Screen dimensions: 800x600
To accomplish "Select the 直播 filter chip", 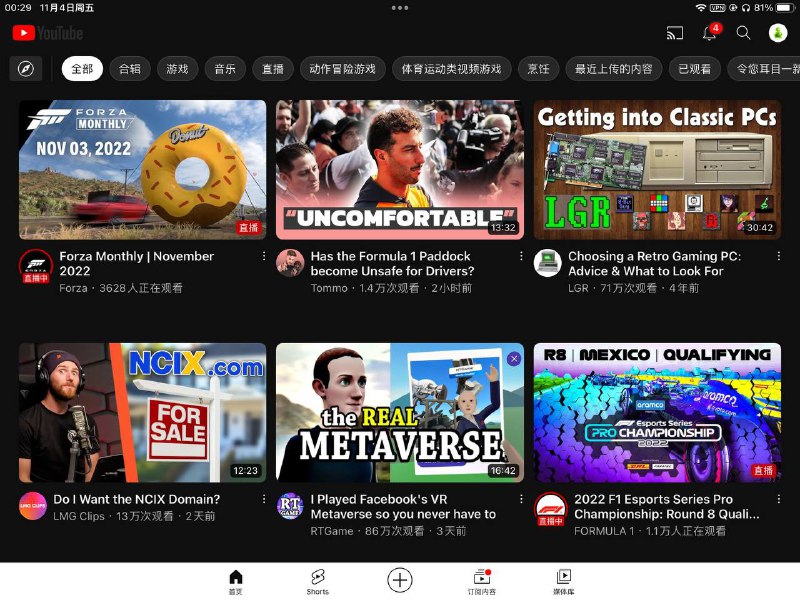I will coord(273,68).
